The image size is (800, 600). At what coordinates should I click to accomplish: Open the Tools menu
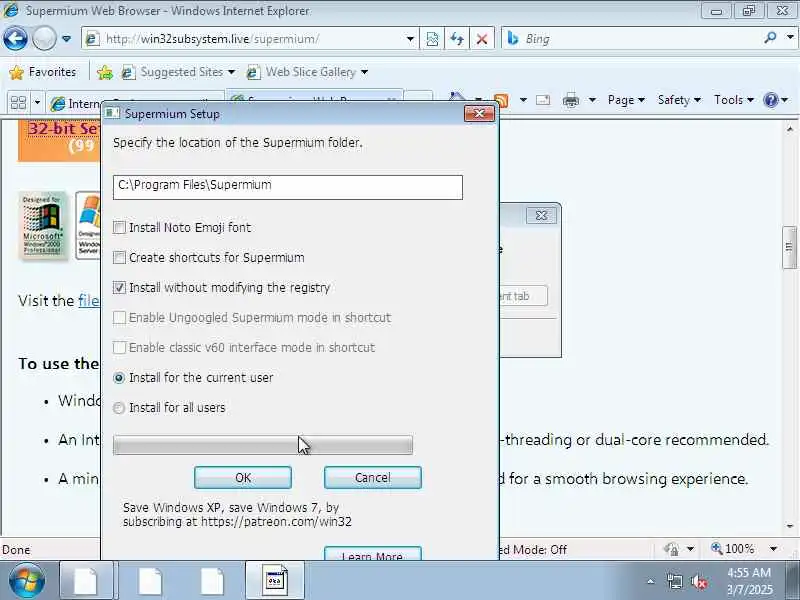(x=734, y=100)
